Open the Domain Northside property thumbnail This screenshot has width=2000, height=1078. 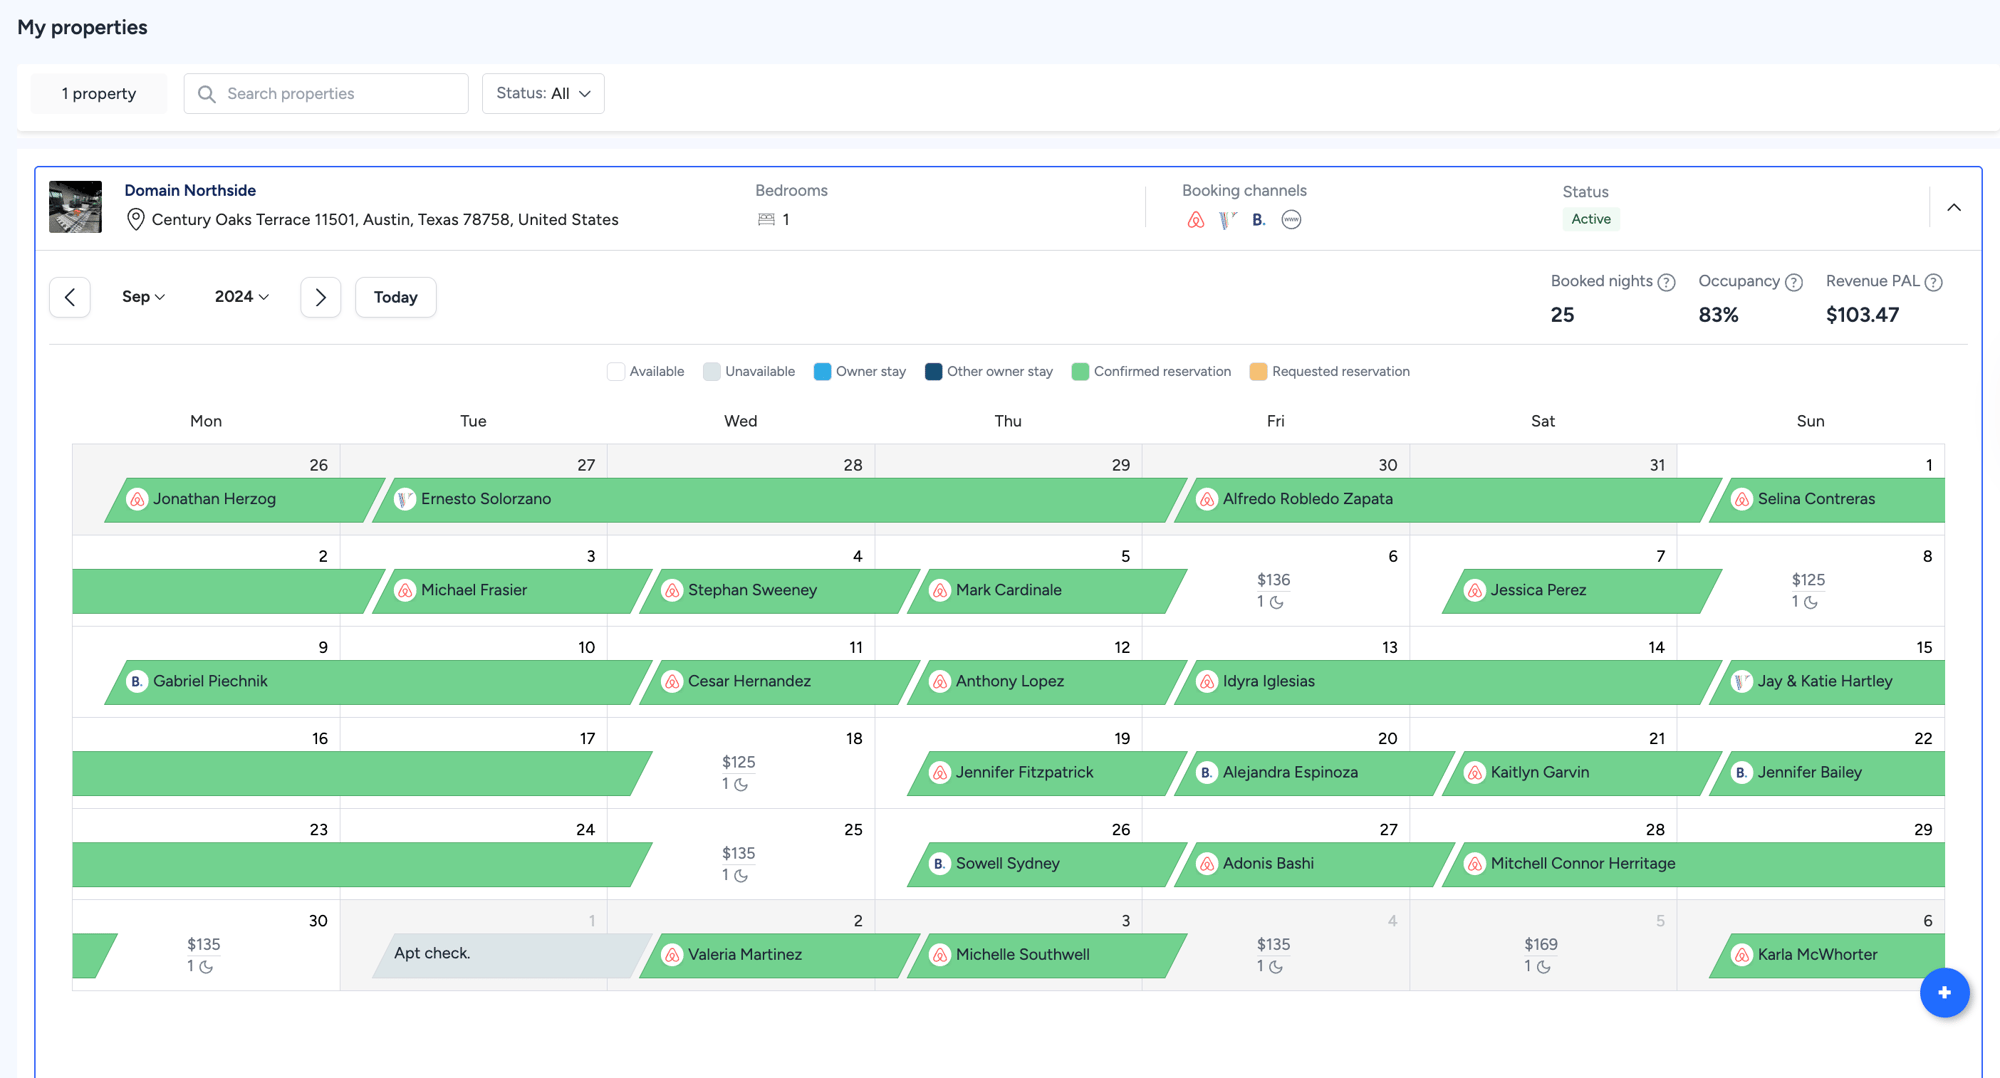pyautogui.click(x=75, y=206)
